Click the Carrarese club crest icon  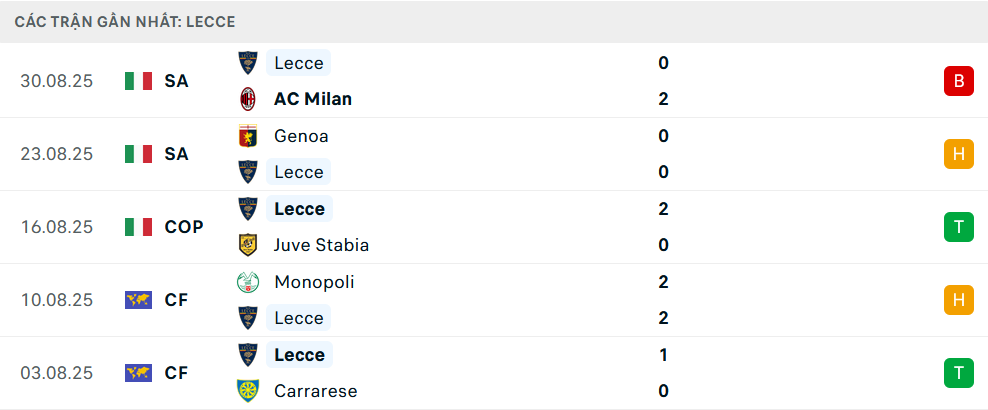click(247, 391)
